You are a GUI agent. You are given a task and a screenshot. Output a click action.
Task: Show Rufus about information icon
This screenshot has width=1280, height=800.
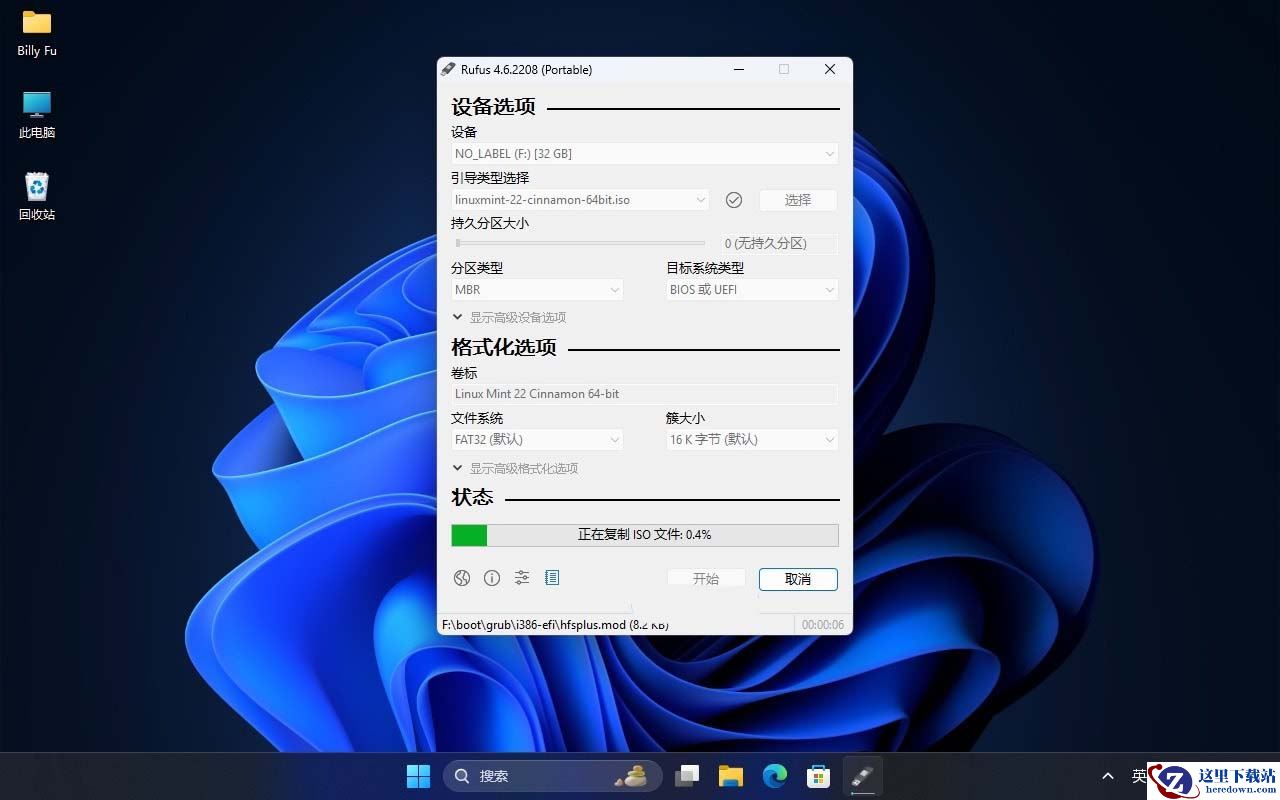pyautogui.click(x=492, y=578)
